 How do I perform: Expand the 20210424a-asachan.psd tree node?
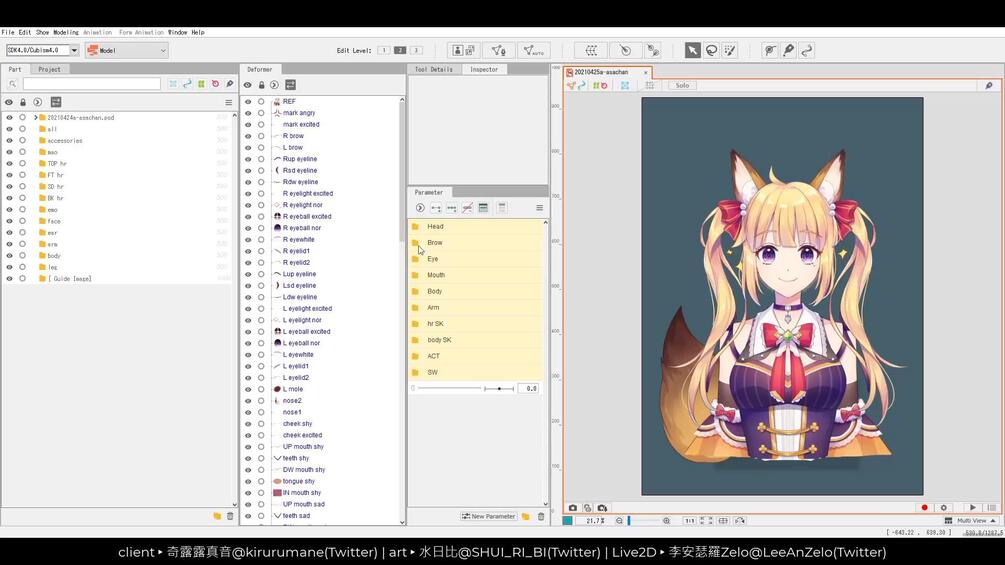pos(35,117)
